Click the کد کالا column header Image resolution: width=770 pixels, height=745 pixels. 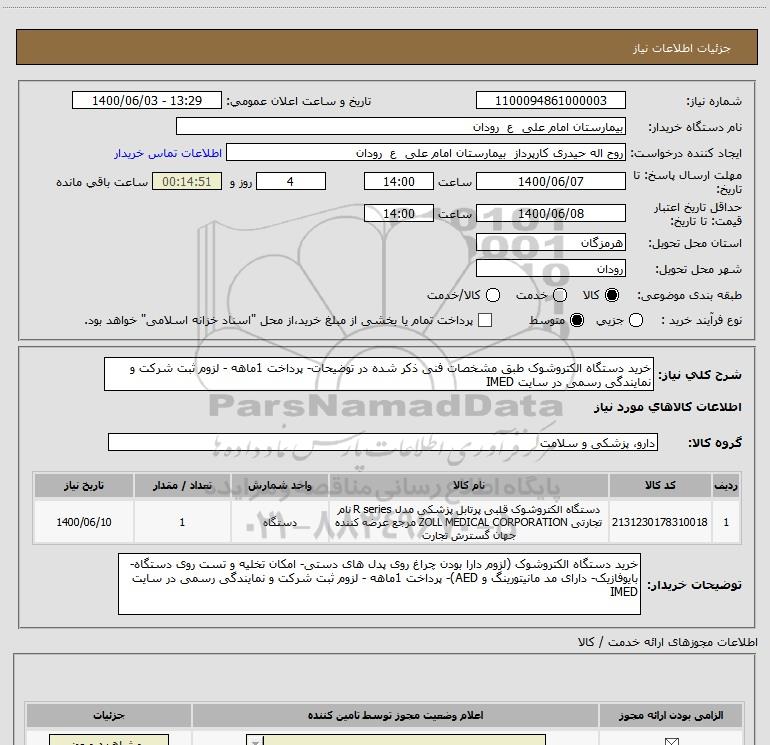click(660, 485)
